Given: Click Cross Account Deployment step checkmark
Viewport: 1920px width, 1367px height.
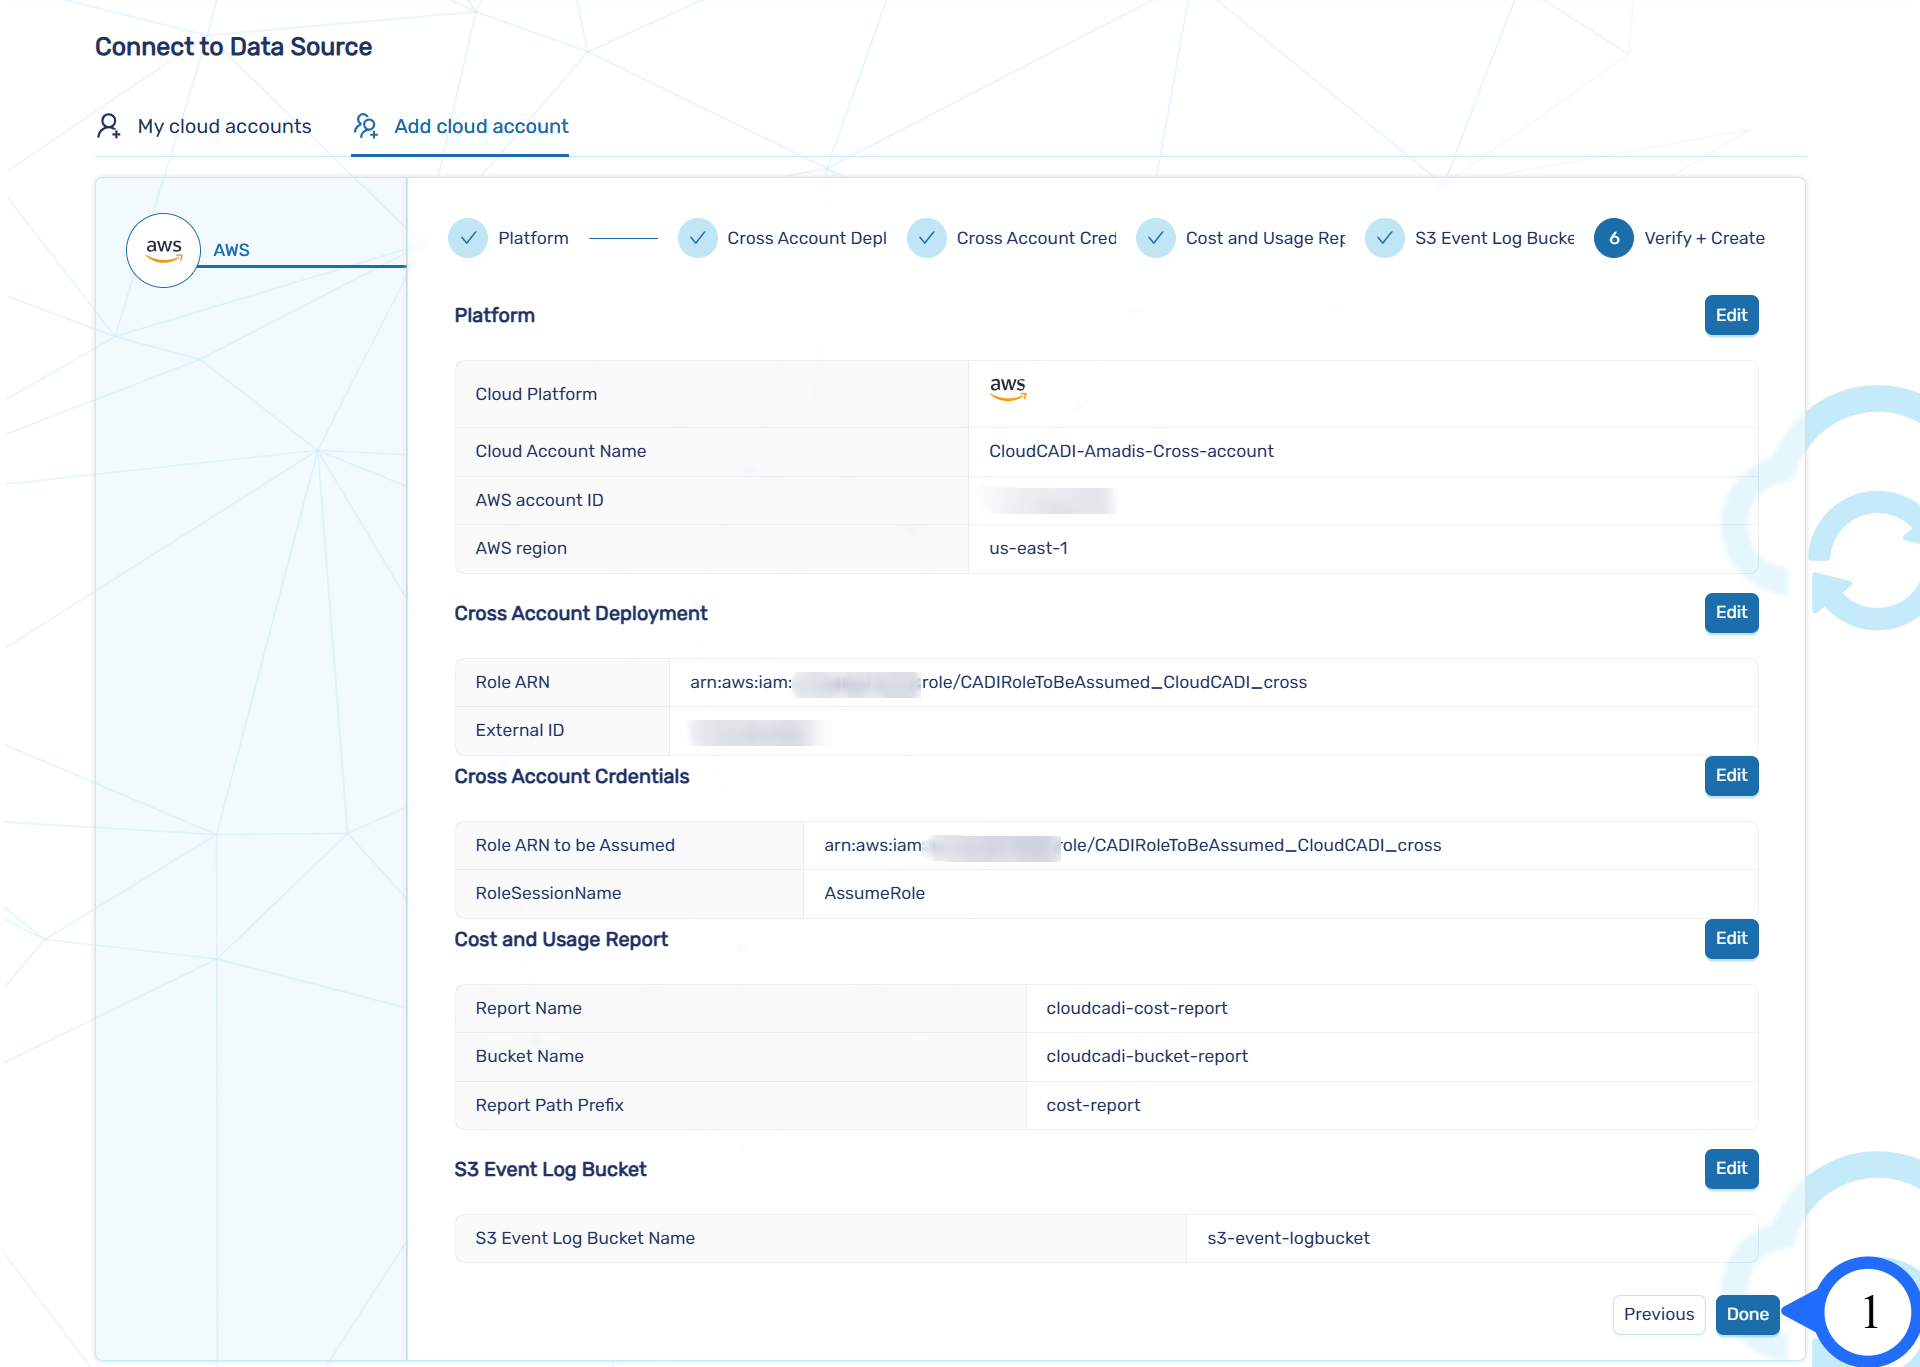Looking at the screenshot, I should (697, 238).
